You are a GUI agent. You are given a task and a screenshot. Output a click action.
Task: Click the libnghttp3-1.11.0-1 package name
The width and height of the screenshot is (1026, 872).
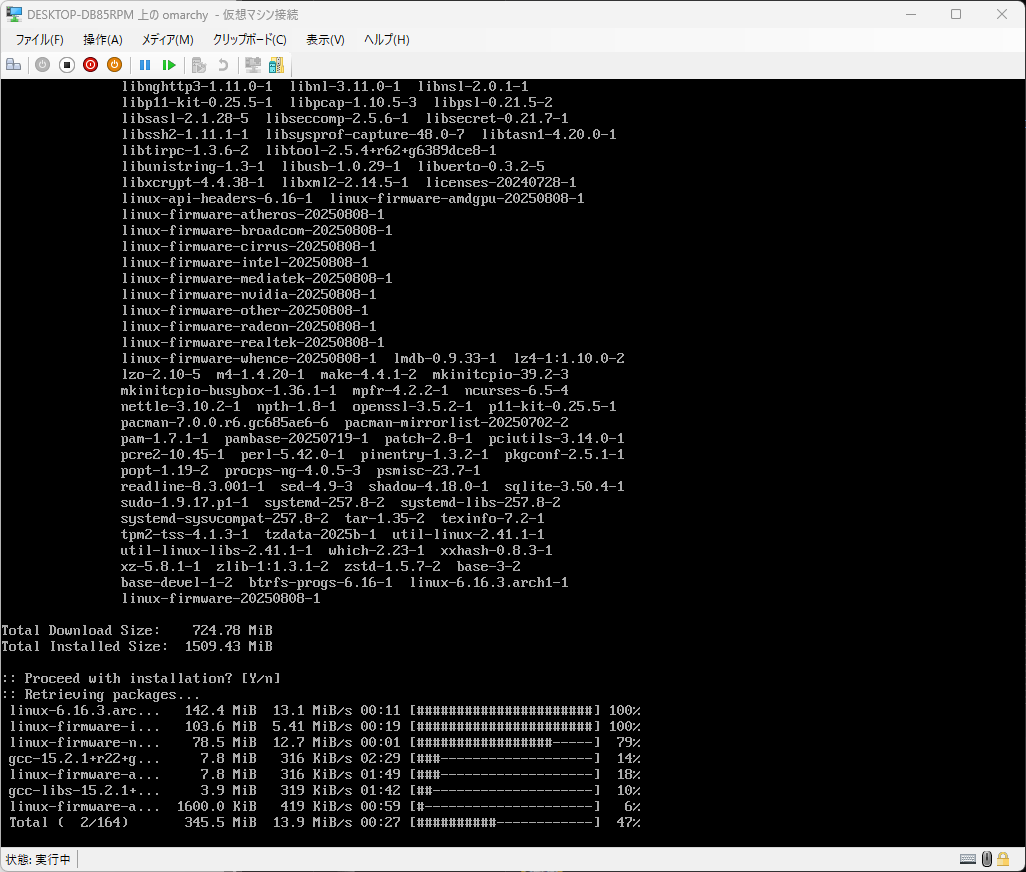coord(197,86)
